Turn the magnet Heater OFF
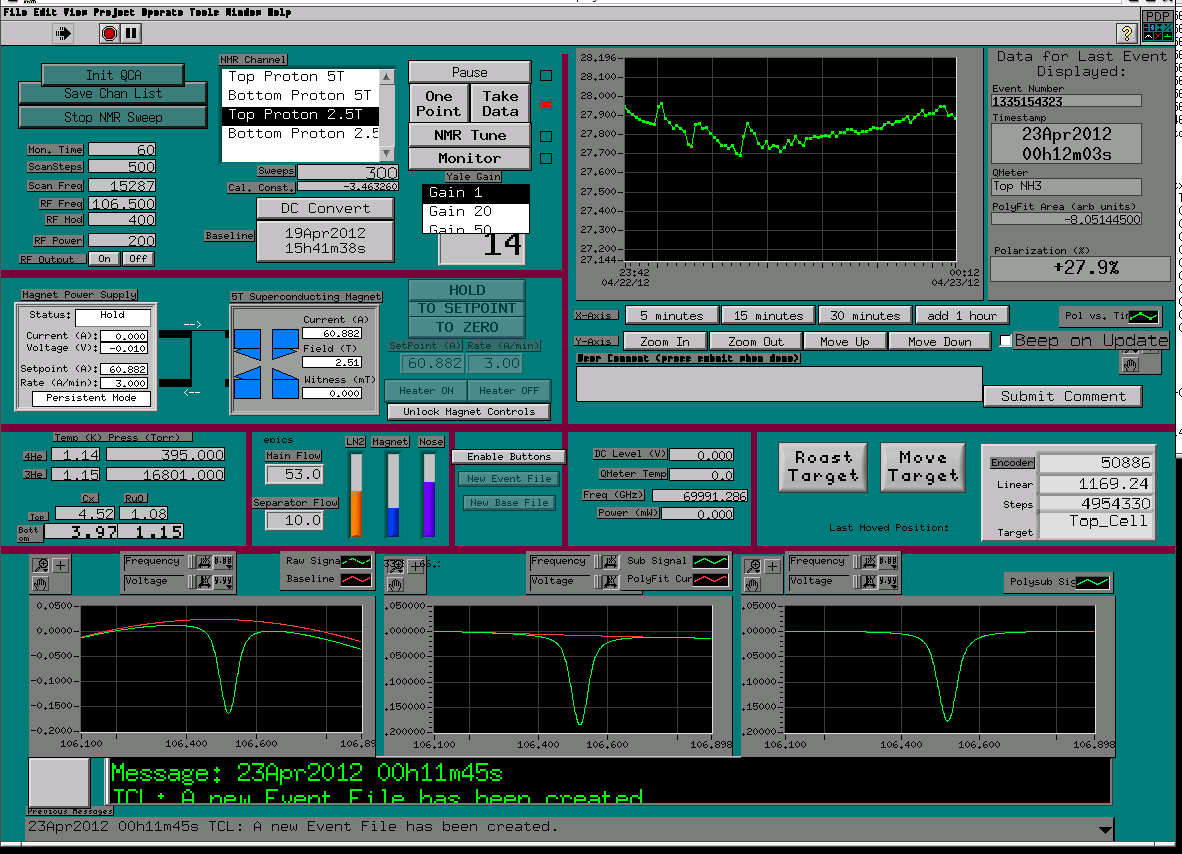 point(509,390)
